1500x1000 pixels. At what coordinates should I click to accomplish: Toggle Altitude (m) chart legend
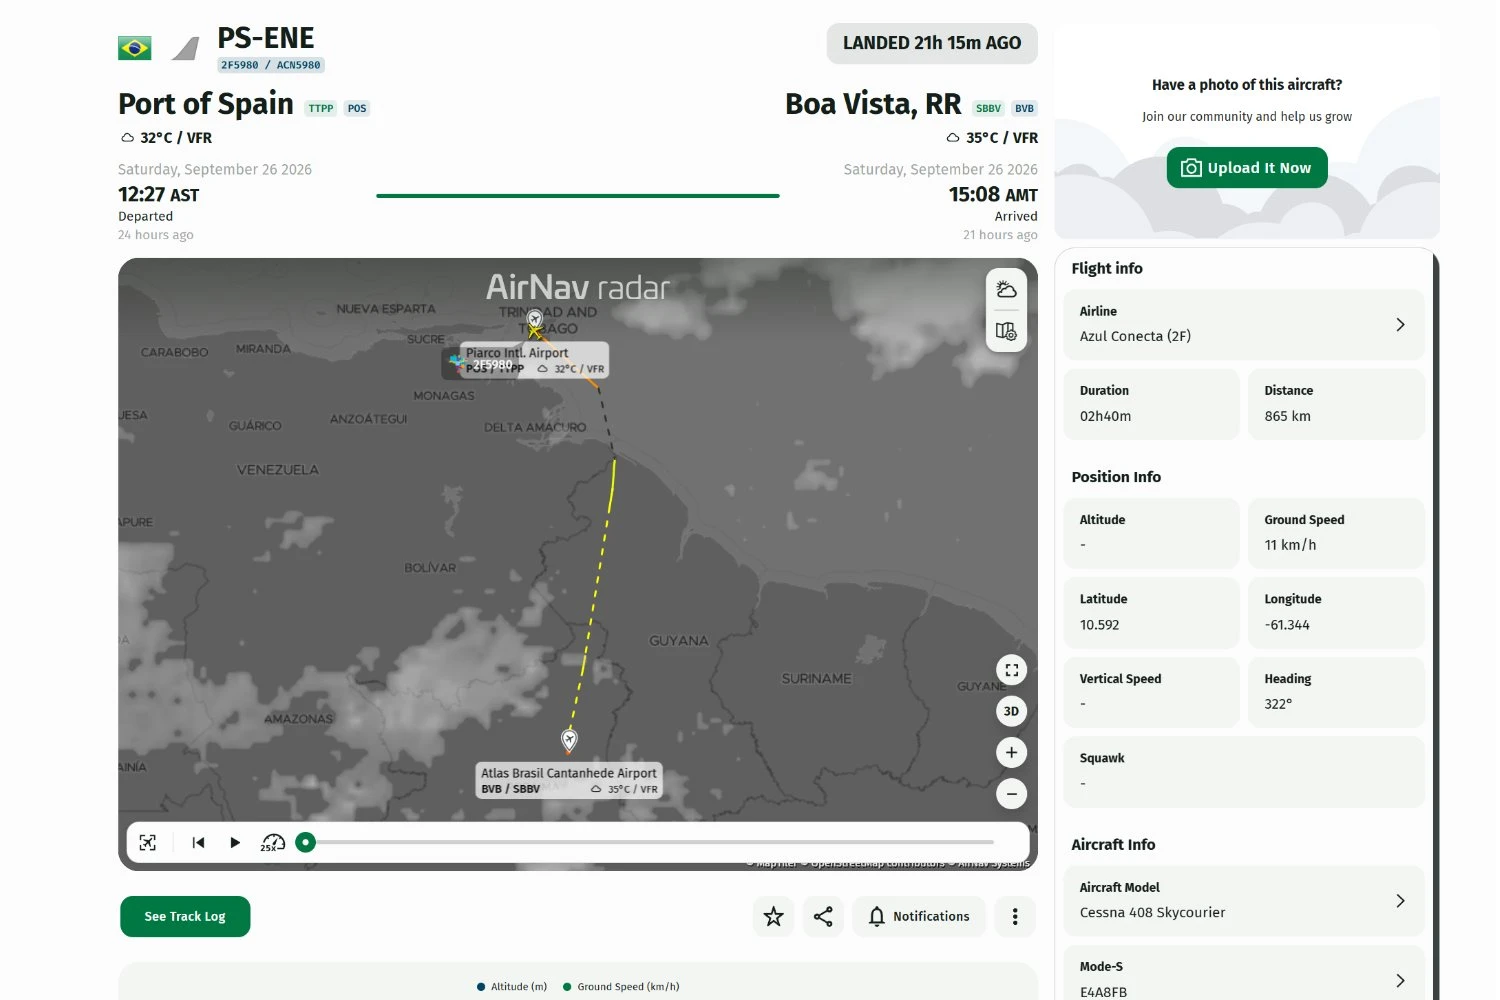512,986
